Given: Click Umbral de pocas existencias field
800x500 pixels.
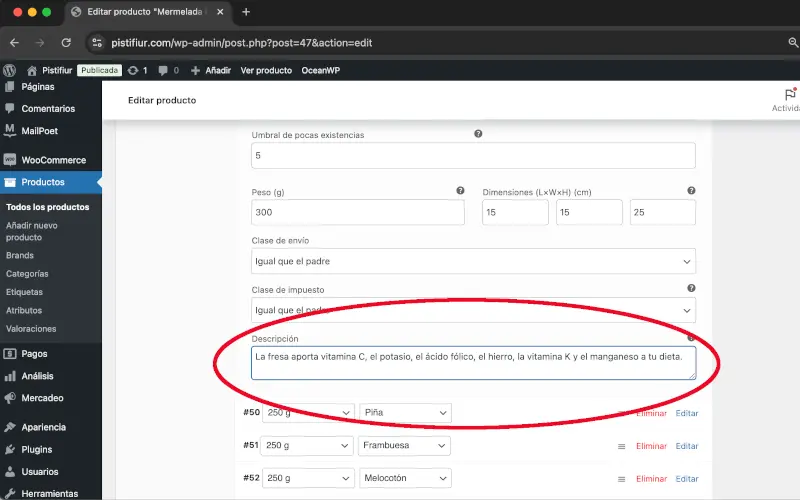Looking at the screenshot, I should pos(473,156).
